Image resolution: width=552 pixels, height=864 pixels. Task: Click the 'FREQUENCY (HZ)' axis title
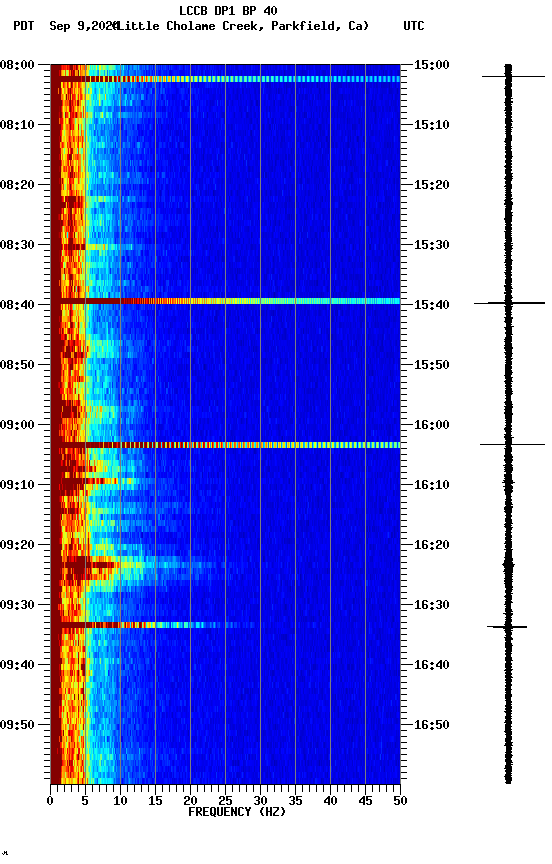237,812
